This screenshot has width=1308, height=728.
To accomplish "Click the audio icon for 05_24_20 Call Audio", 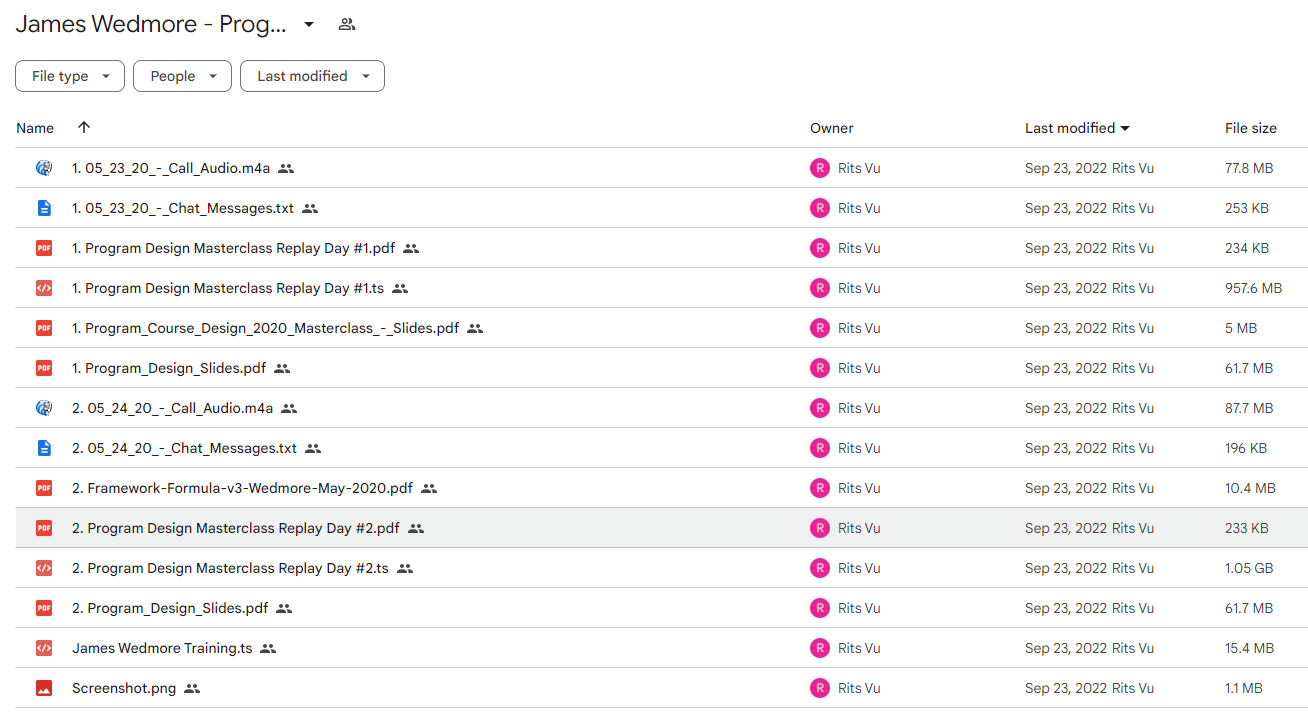I will point(44,408).
